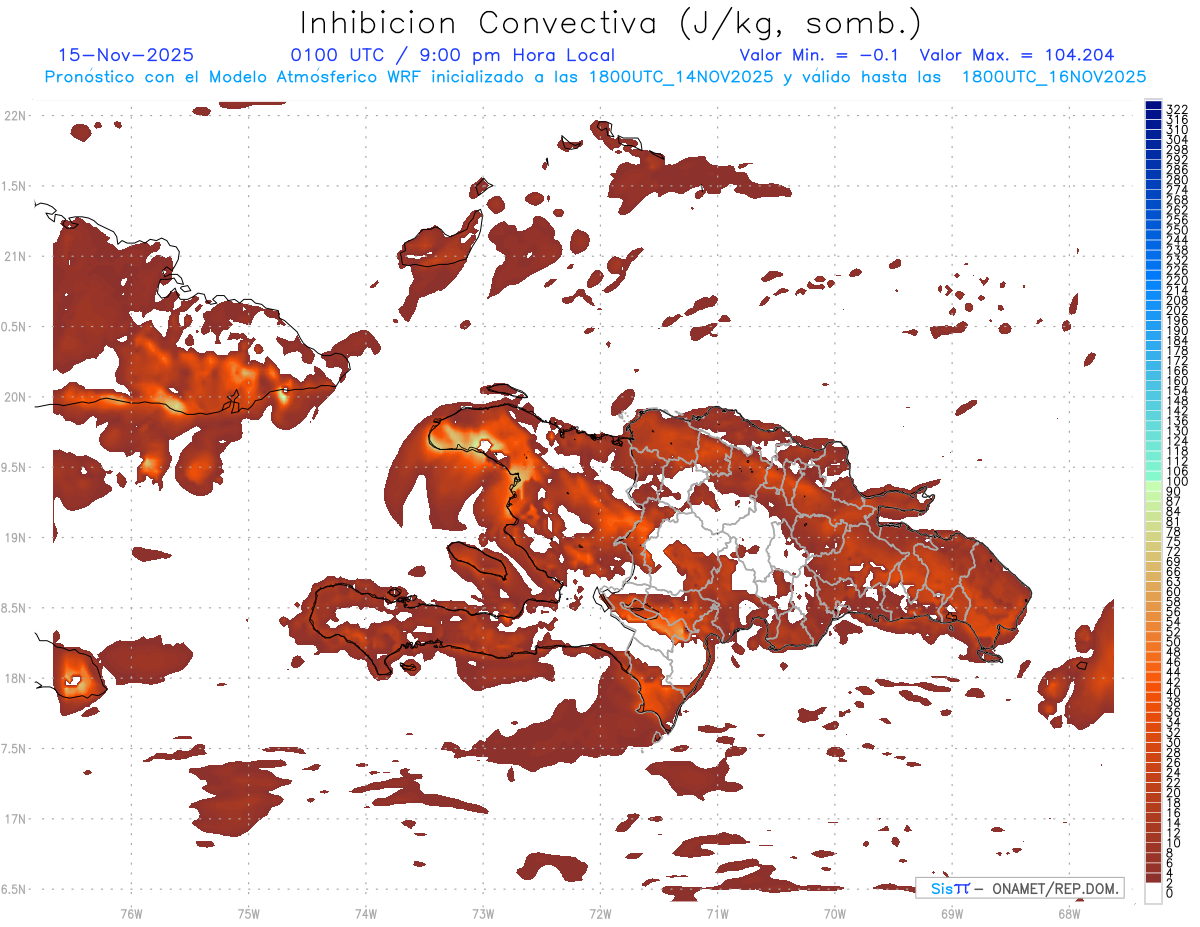Click the '100' colorbar value label

[x=1177, y=482]
